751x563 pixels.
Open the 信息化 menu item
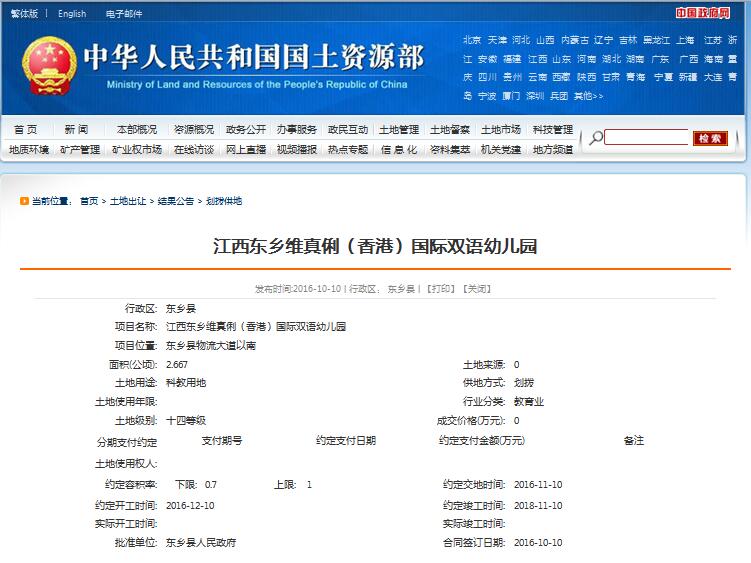[x=399, y=149]
